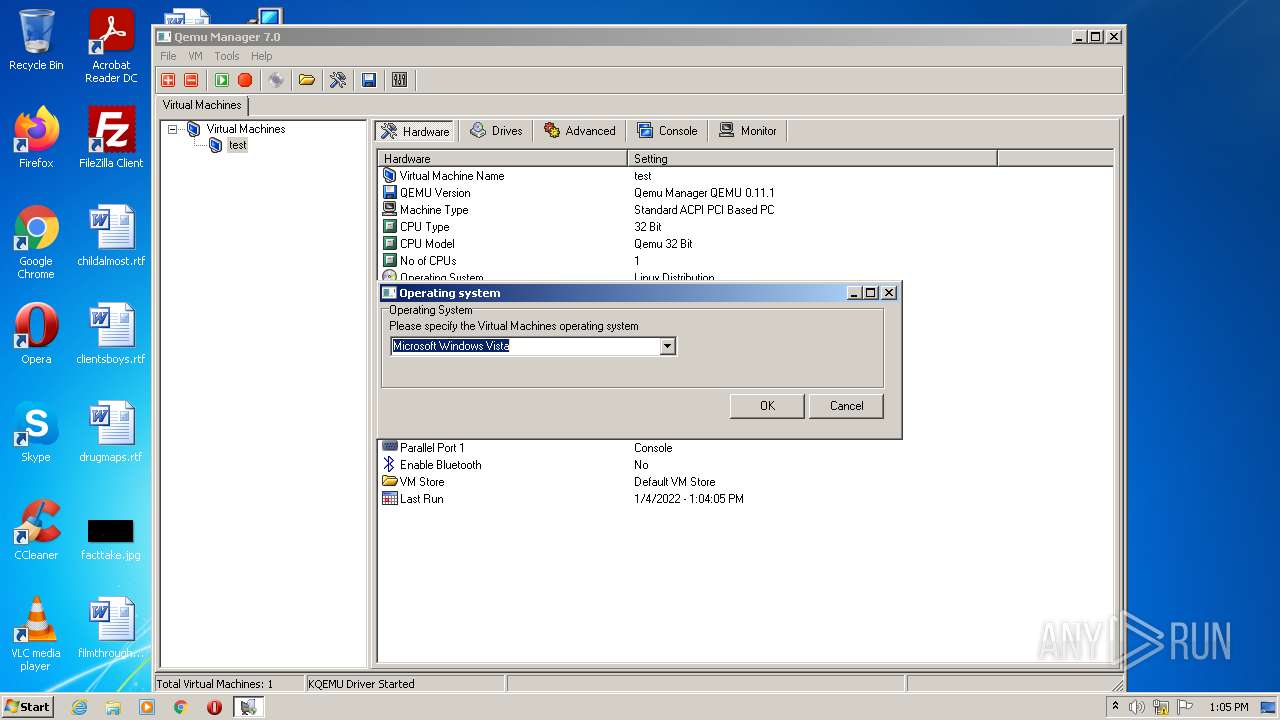Open the drugmaps.rtf desktop file
1280x720 pixels.
[x=111, y=432]
